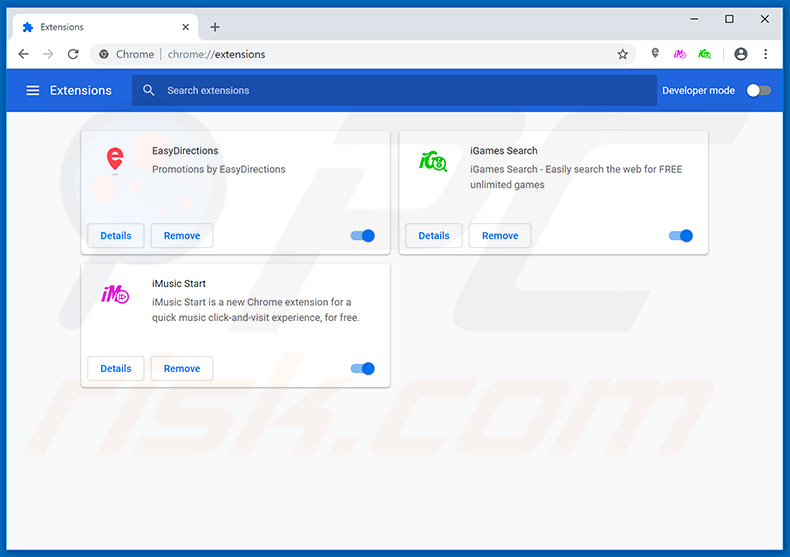Click the iGames Search toolbar extension icon
Image resolution: width=790 pixels, height=557 pixels.
click(705, 54)
